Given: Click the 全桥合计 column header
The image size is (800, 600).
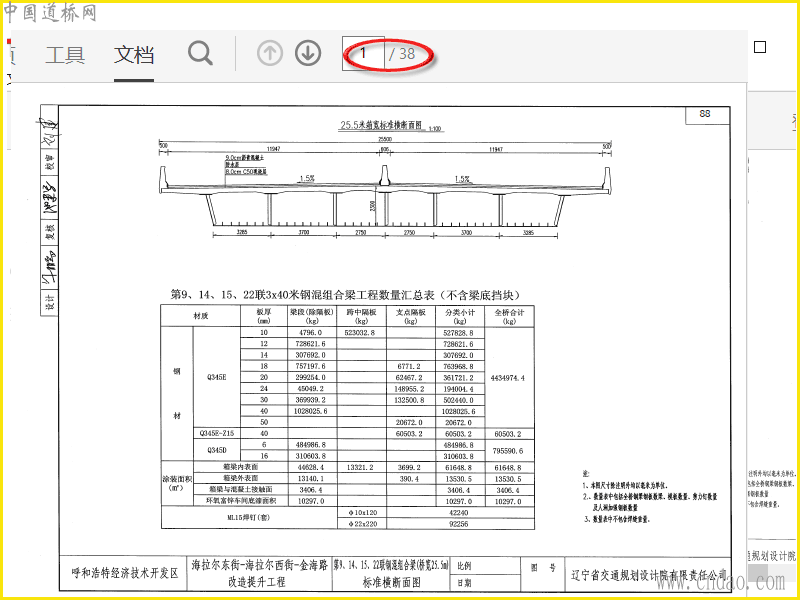Looking at the screenshot, I should coord(509,316).
